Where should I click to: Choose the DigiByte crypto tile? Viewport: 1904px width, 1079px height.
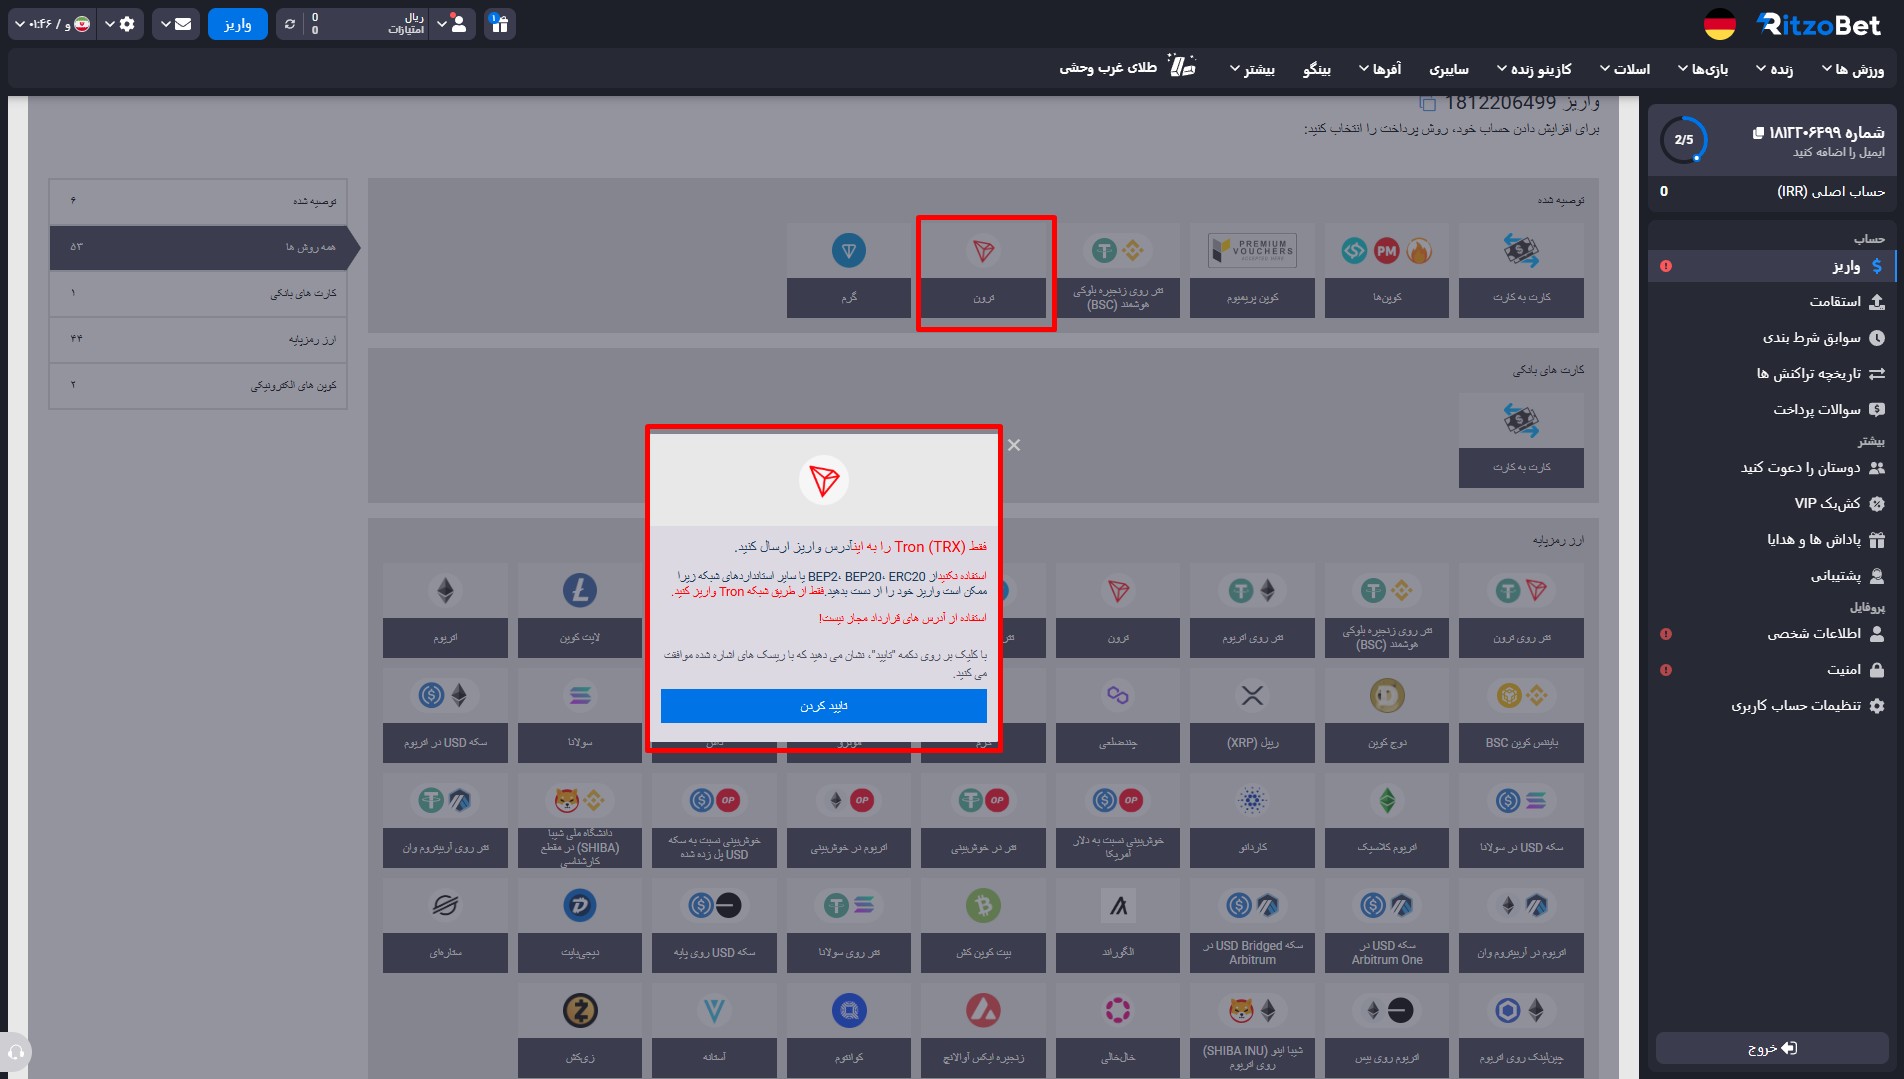(580, 926)
